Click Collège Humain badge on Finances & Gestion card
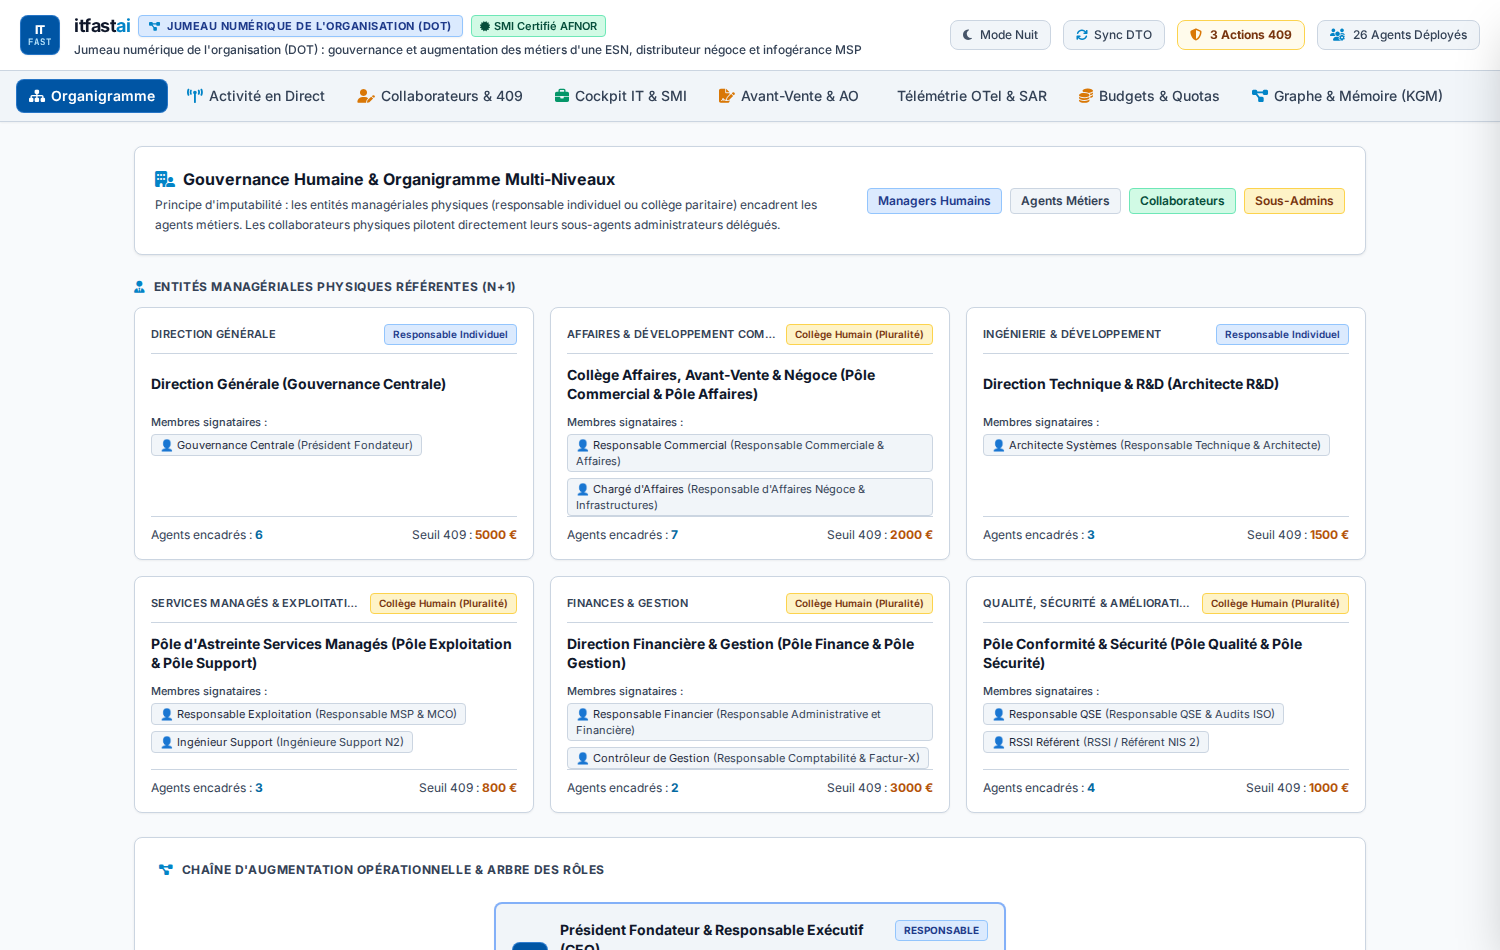The image size is (1500, 950). coord(859,604)
